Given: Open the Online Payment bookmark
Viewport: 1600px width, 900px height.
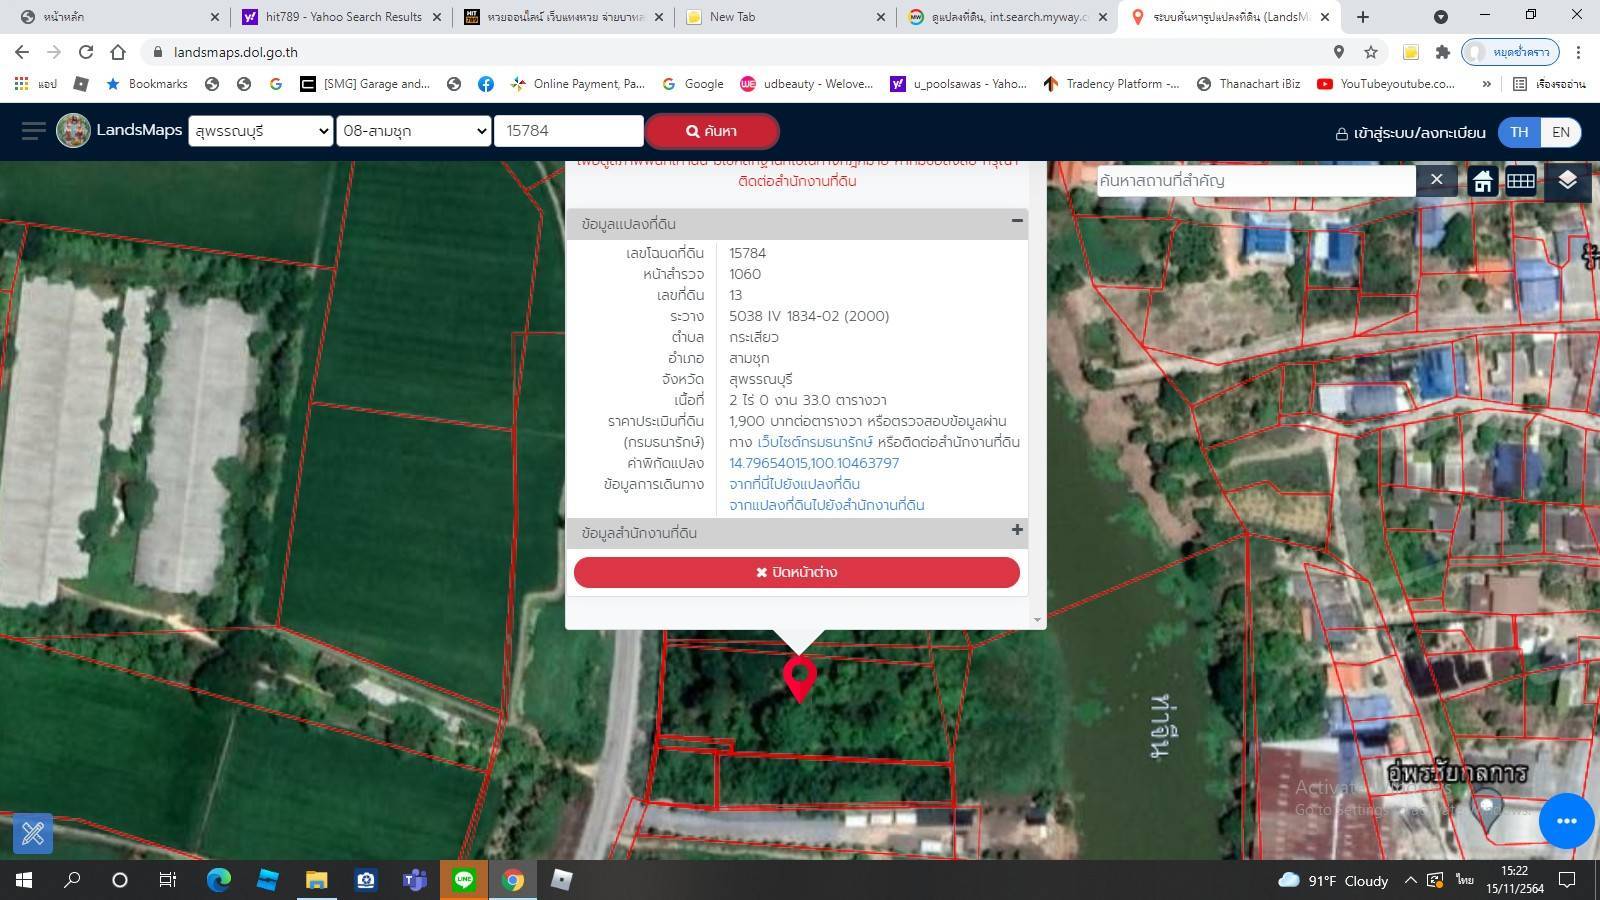Looking at the screenshot, I should (x=577, y=84).
